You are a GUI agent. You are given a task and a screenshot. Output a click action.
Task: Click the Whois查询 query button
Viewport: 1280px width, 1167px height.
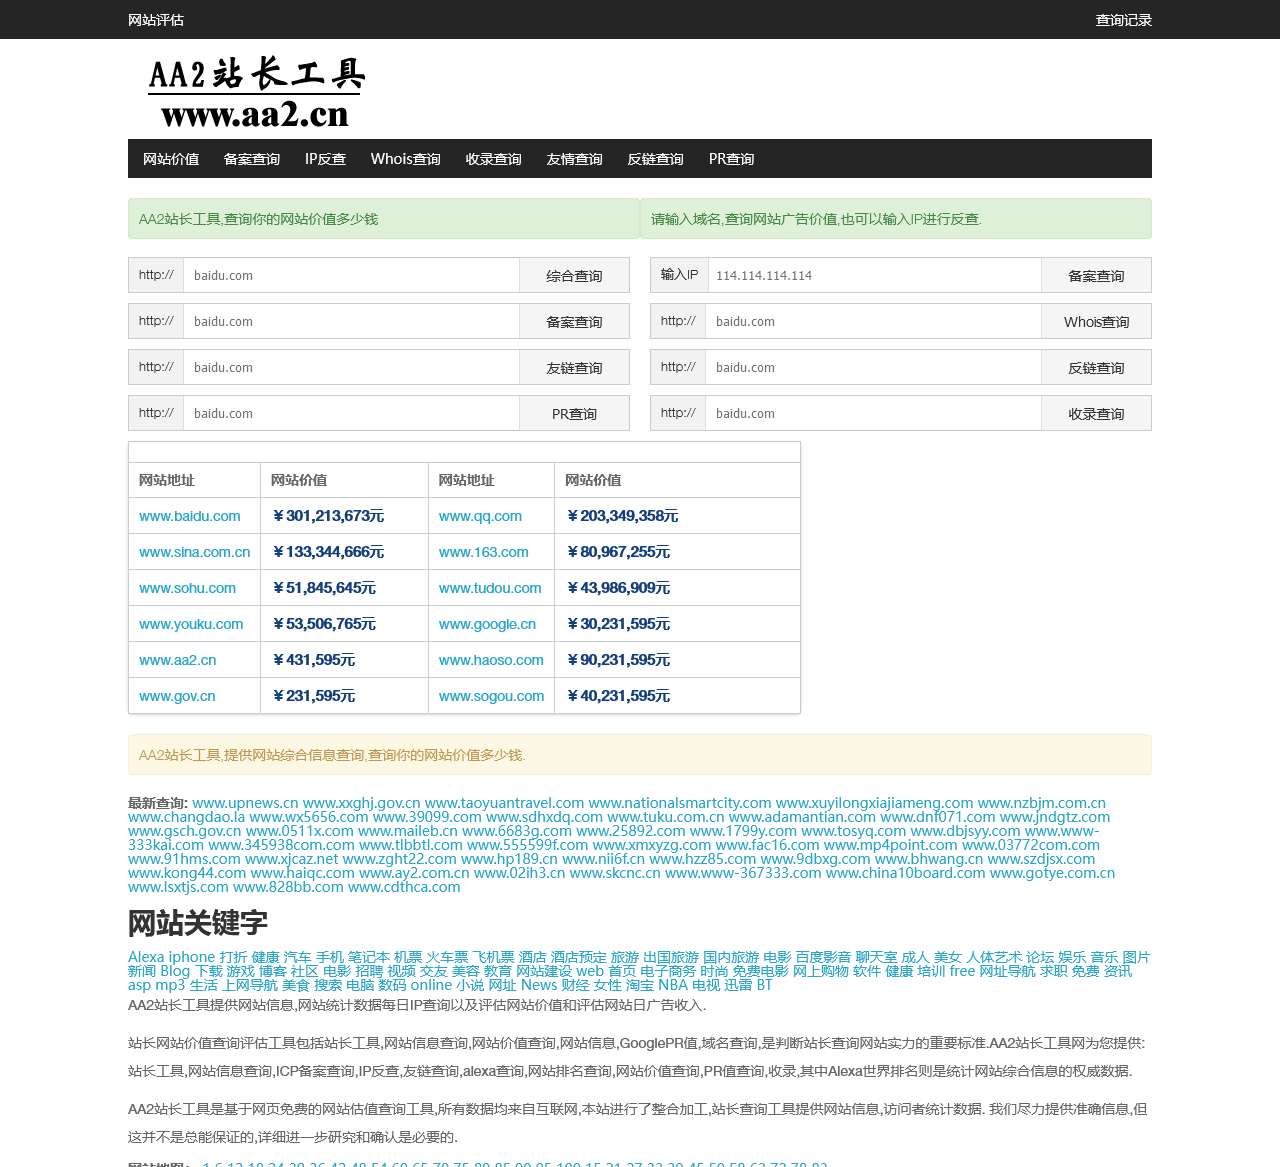coord(1096,321)
